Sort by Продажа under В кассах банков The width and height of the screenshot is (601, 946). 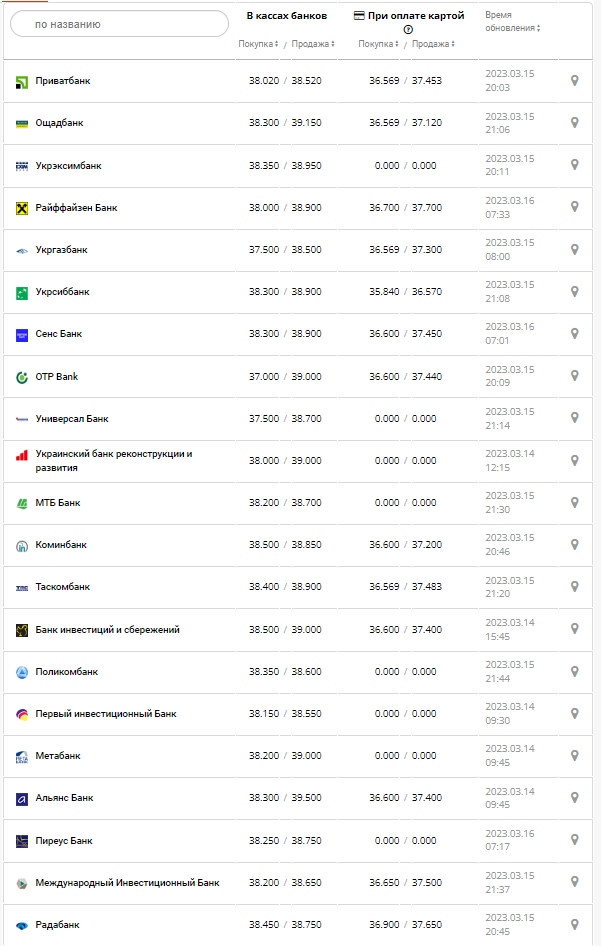[313, 44]
